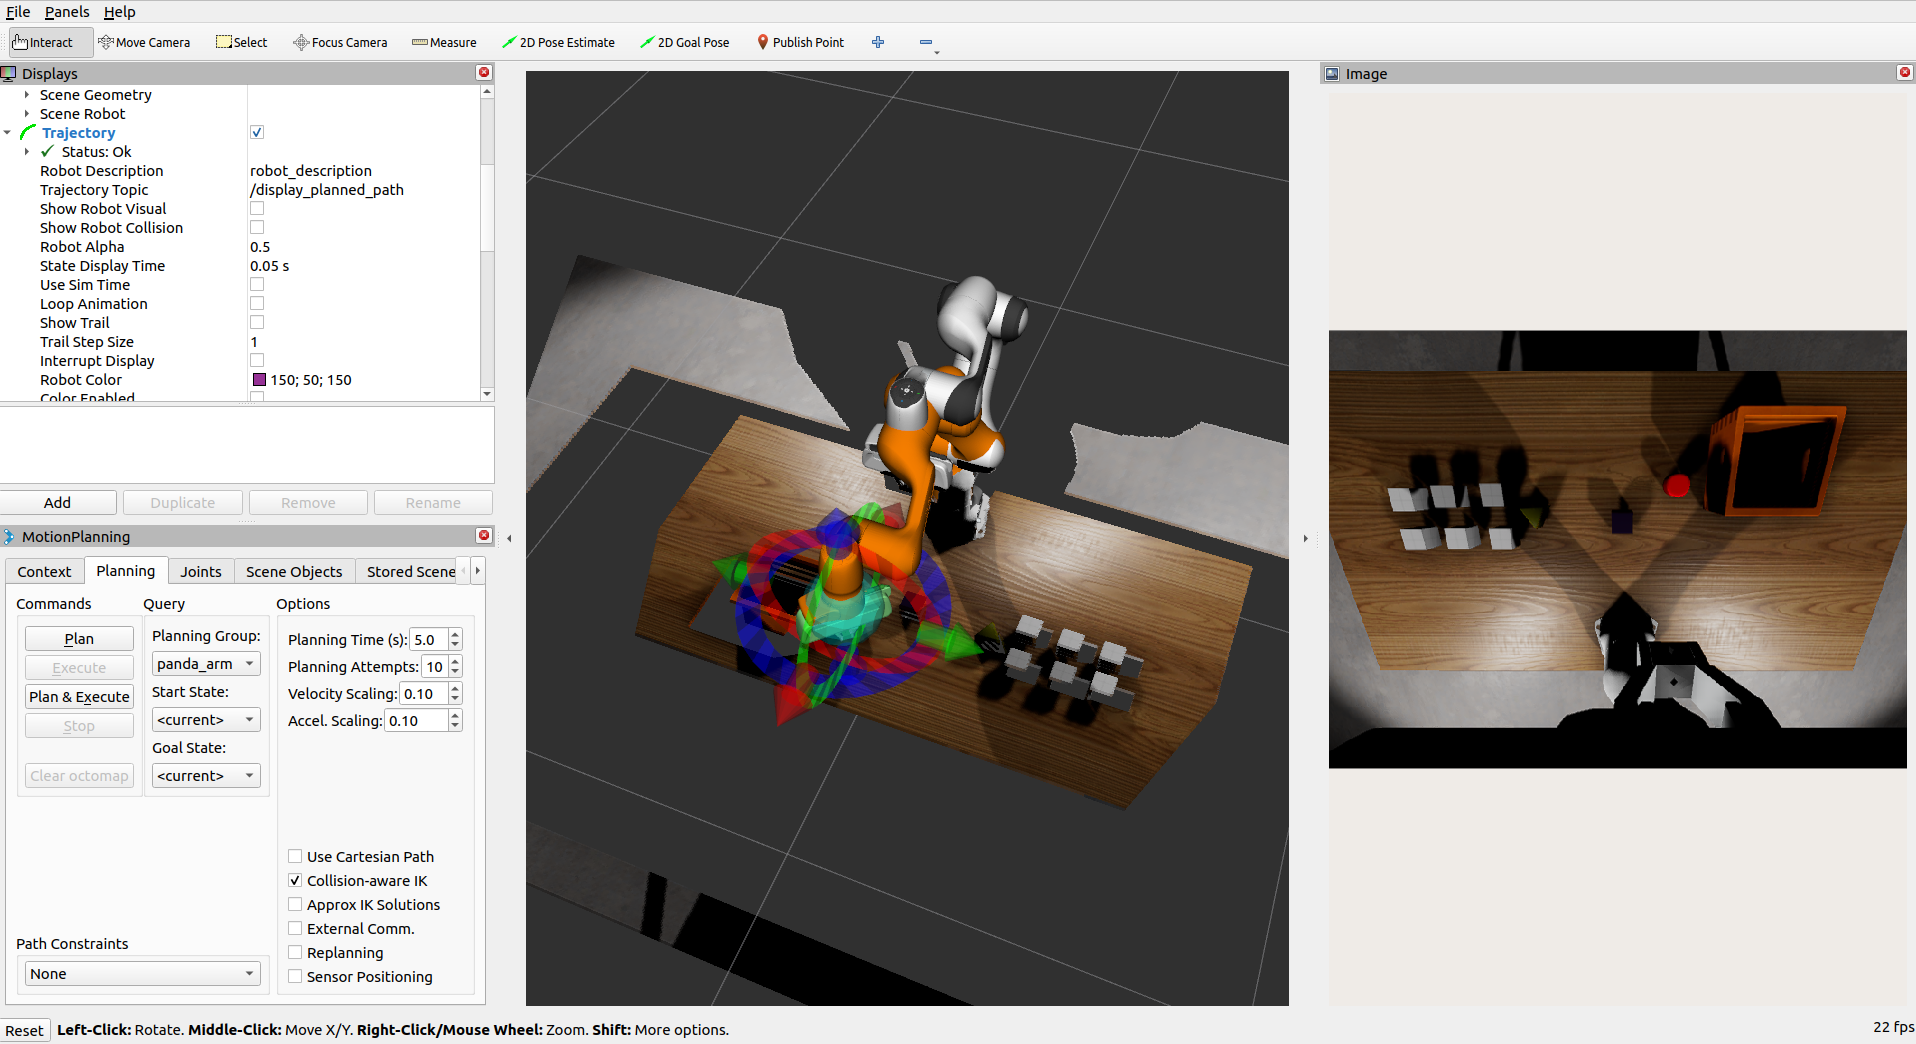Open the Path Constraints None dropdown
Image resolution: width=1916 pixels, height=1044 pixels.
coord(142,973)
